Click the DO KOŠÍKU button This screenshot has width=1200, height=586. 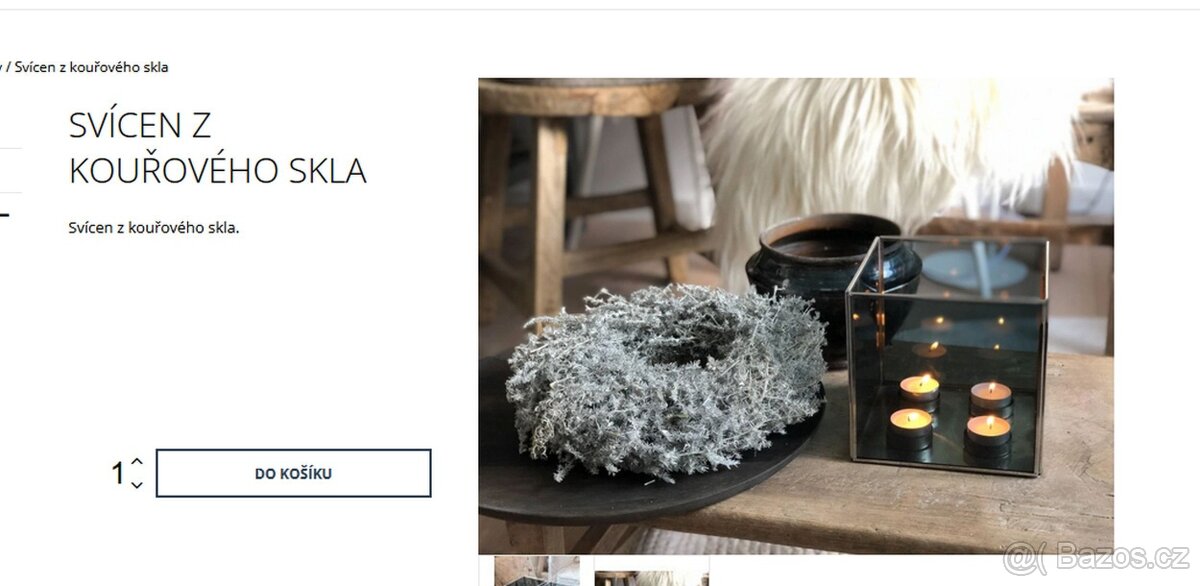(x=293, y=473)
